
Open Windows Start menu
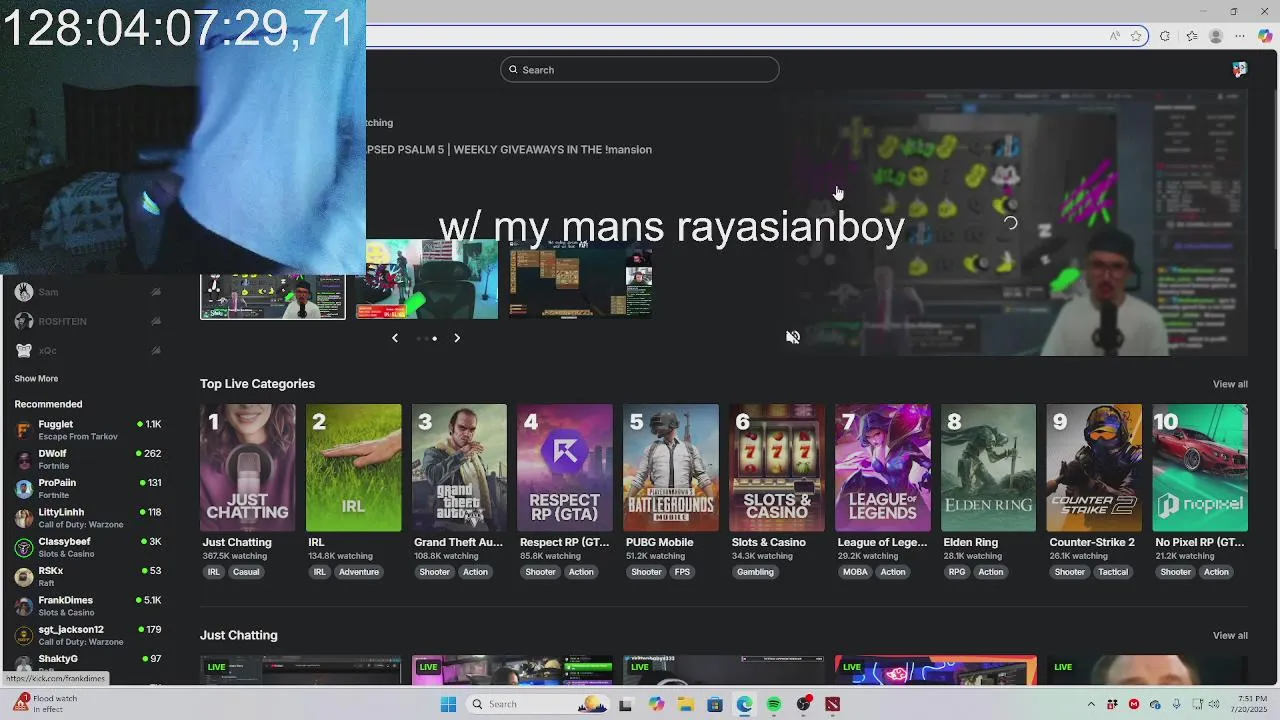point(449,704)
